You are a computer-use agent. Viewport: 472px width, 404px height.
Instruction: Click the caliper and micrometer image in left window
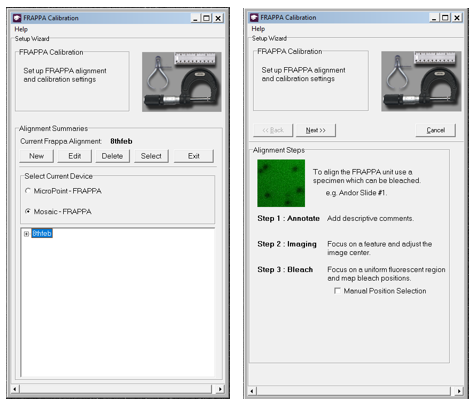point(182,82)
